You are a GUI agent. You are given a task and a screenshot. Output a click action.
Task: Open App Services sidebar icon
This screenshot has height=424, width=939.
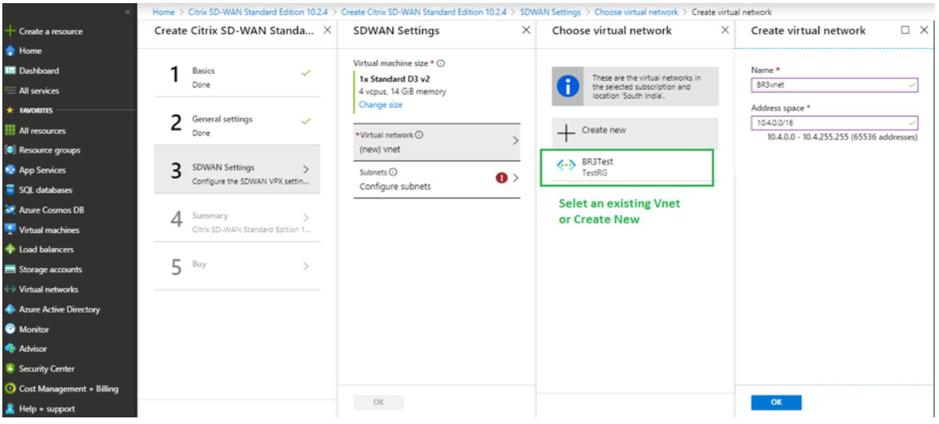click(x=9, y=170)
